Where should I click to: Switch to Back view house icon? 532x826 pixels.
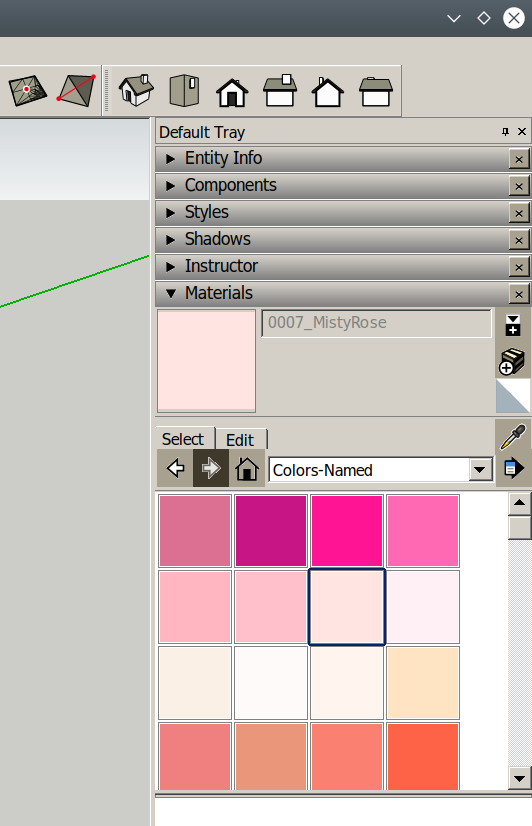tap(328, 92)
